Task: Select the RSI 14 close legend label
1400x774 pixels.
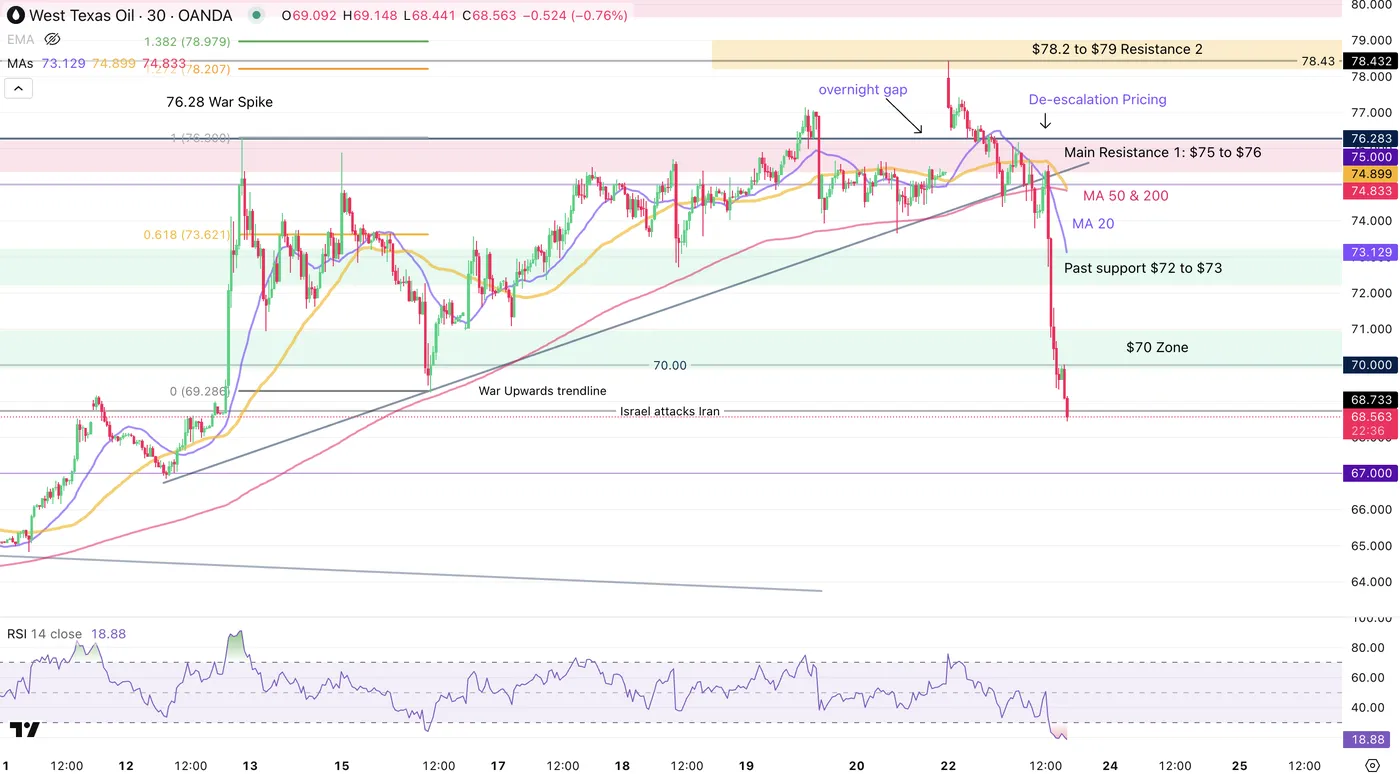Action: [45, 634]
